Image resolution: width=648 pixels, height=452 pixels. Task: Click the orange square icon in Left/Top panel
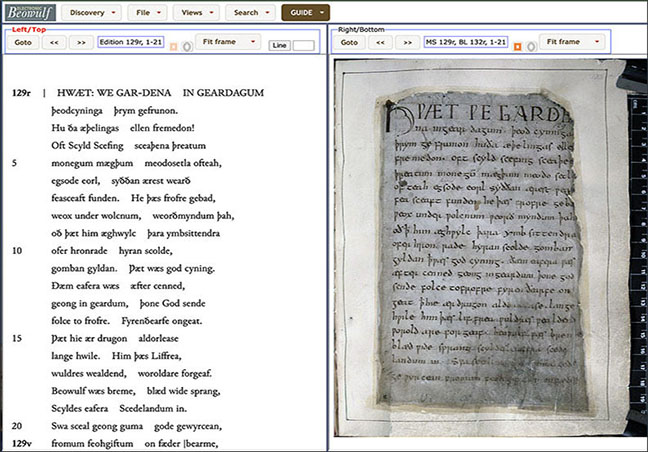(174, 47)
